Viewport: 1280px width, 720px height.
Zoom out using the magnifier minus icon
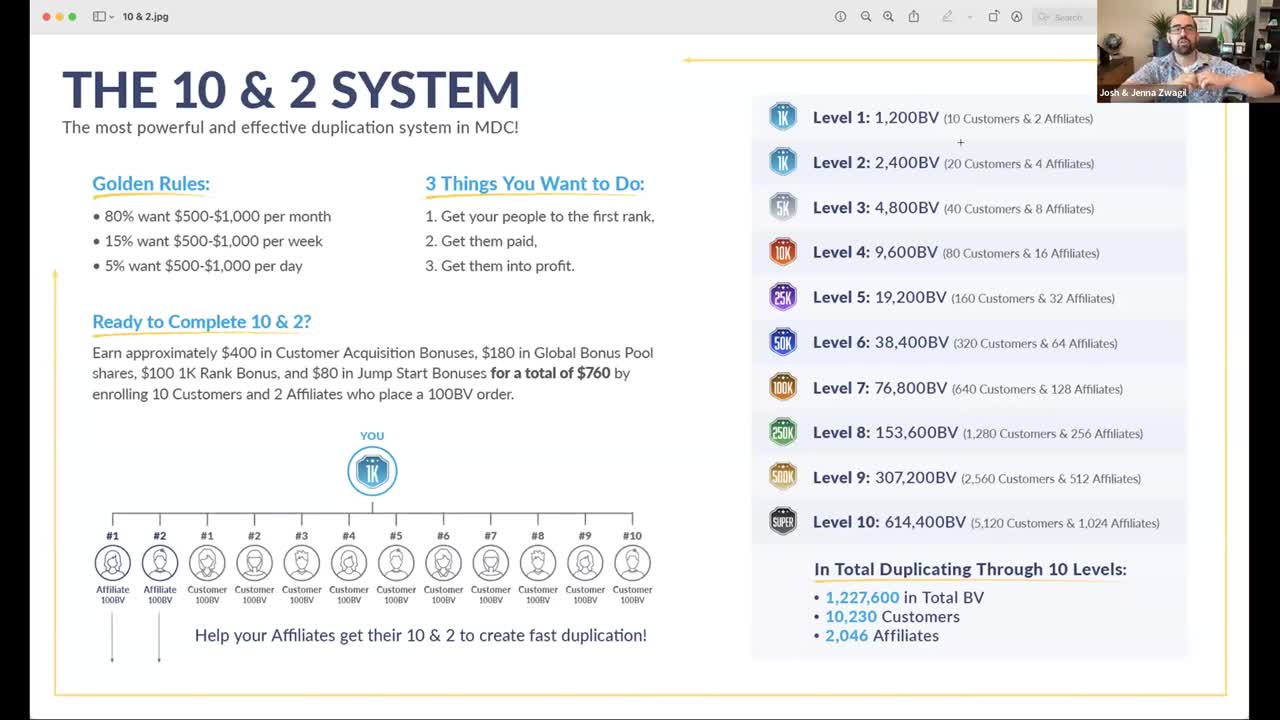(866, 17)
